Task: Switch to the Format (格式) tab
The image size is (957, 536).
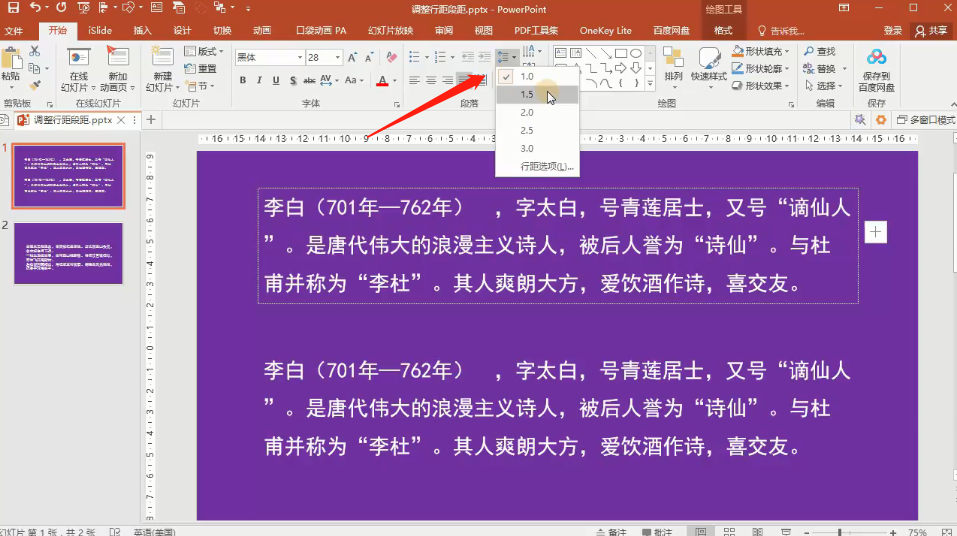Action: click(723, 31)
